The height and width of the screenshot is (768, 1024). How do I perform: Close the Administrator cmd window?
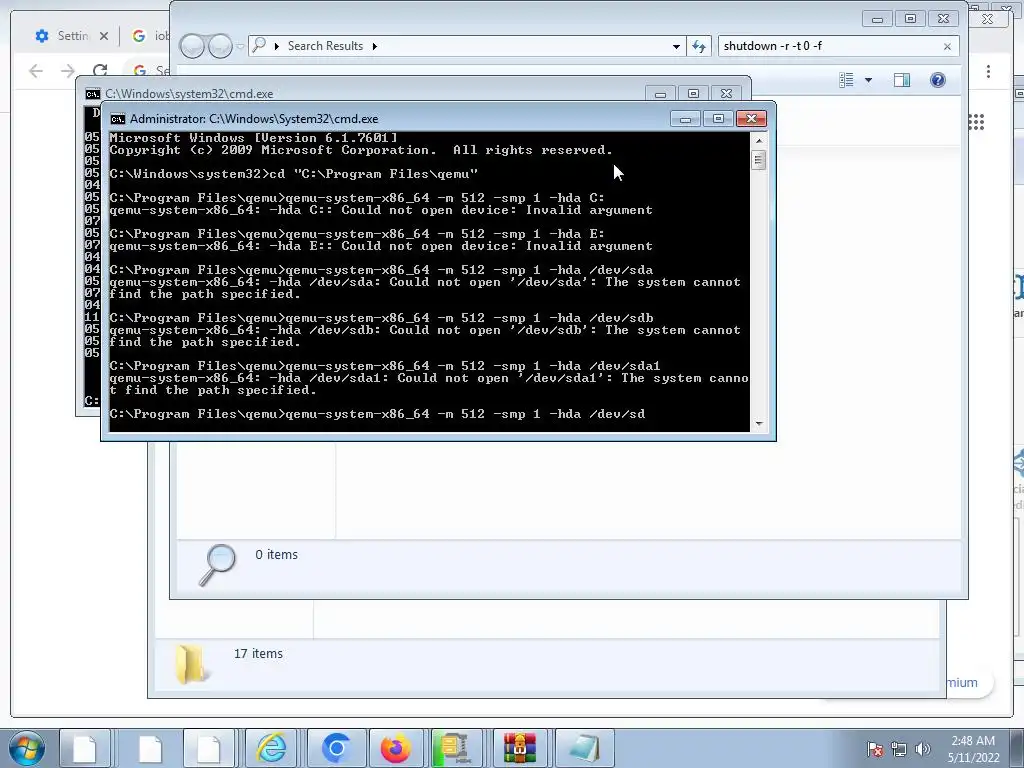click(751, 118)
